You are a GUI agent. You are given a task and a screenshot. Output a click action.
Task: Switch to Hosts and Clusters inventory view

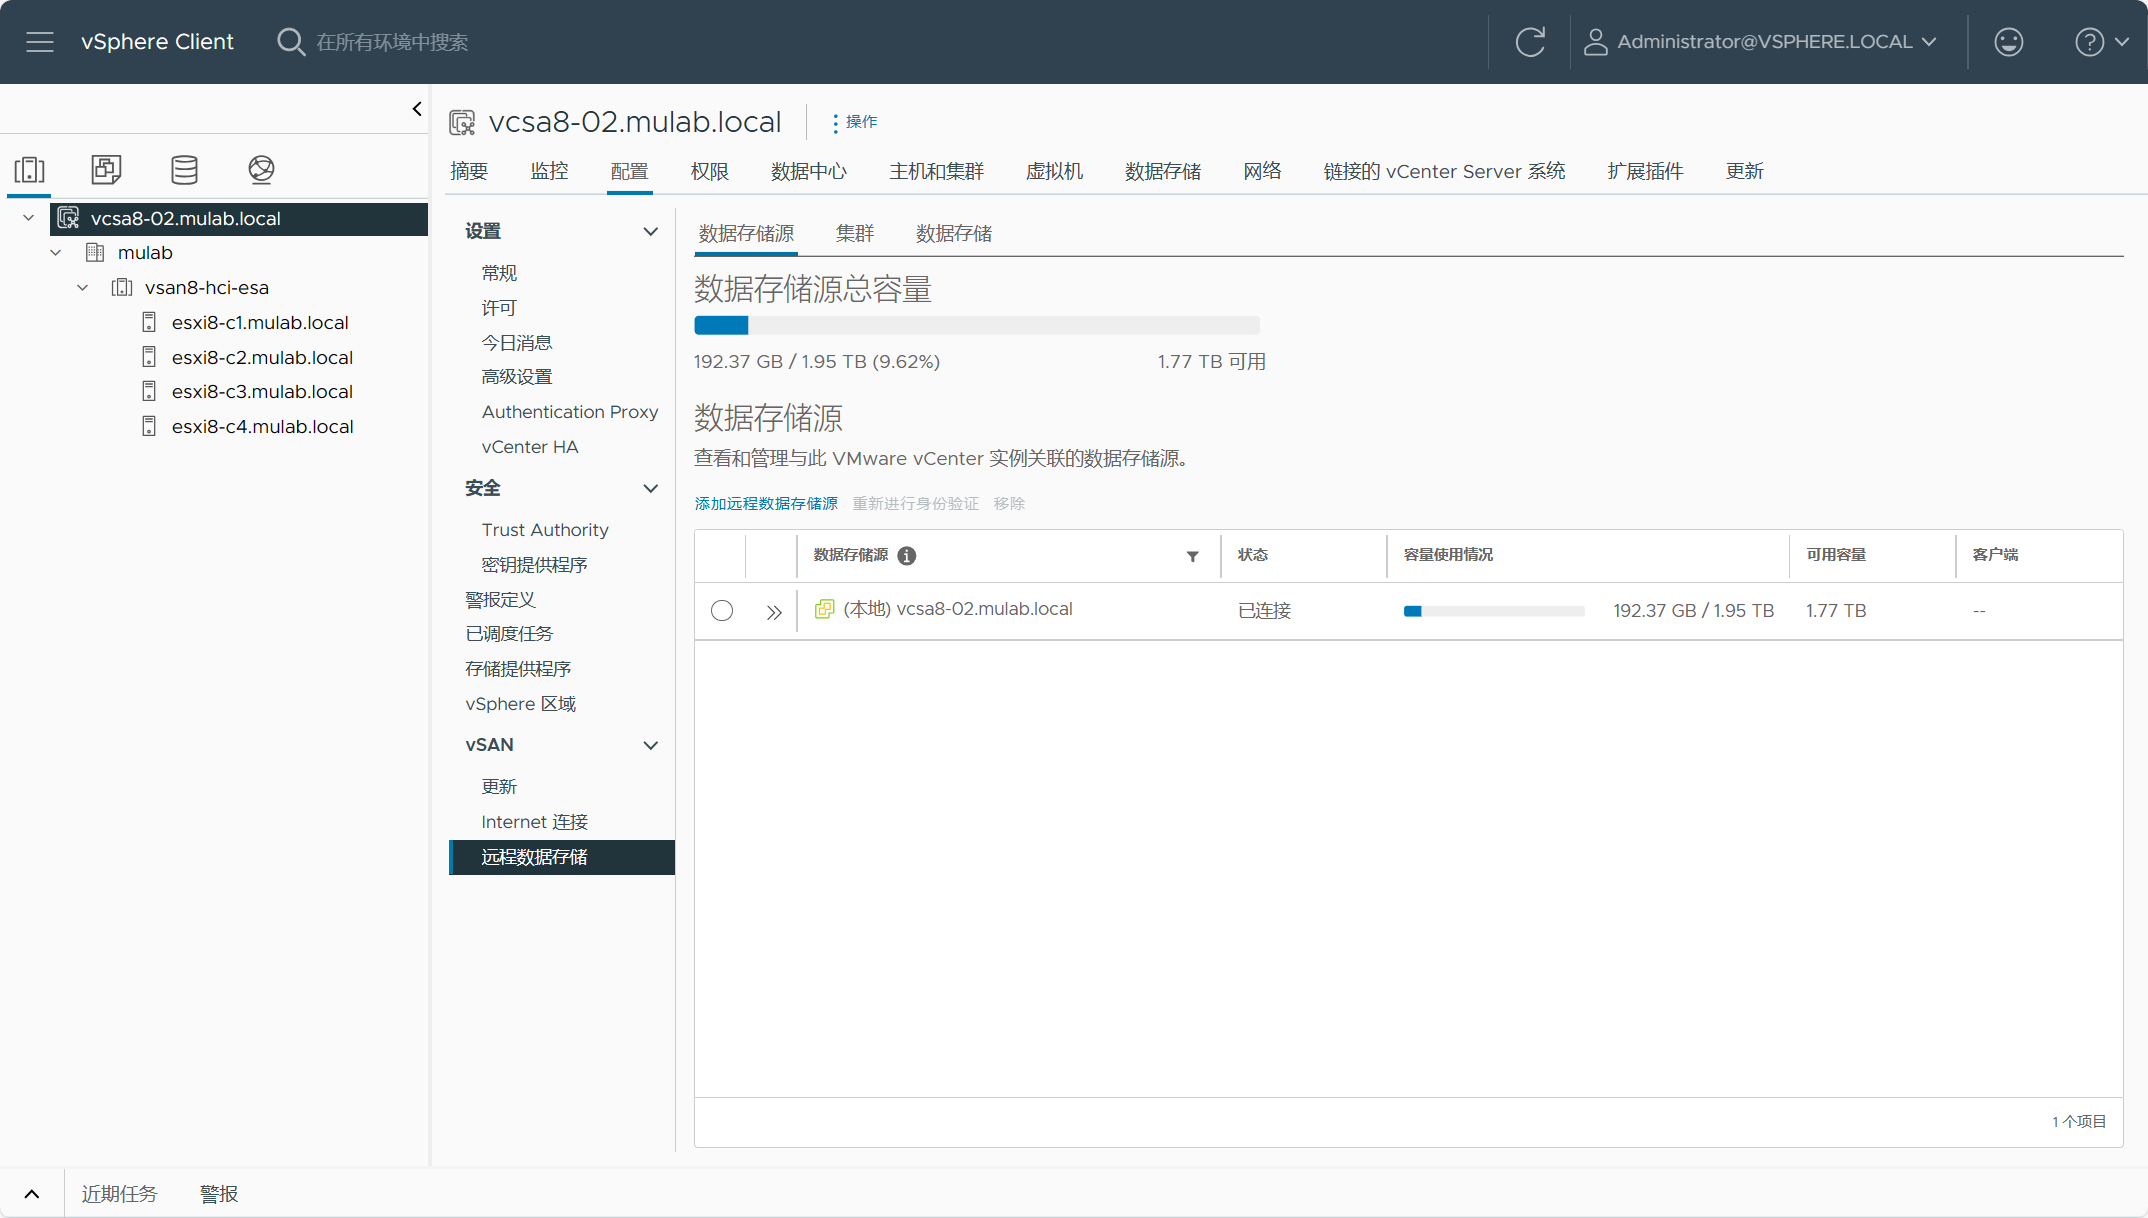[29, 169]
